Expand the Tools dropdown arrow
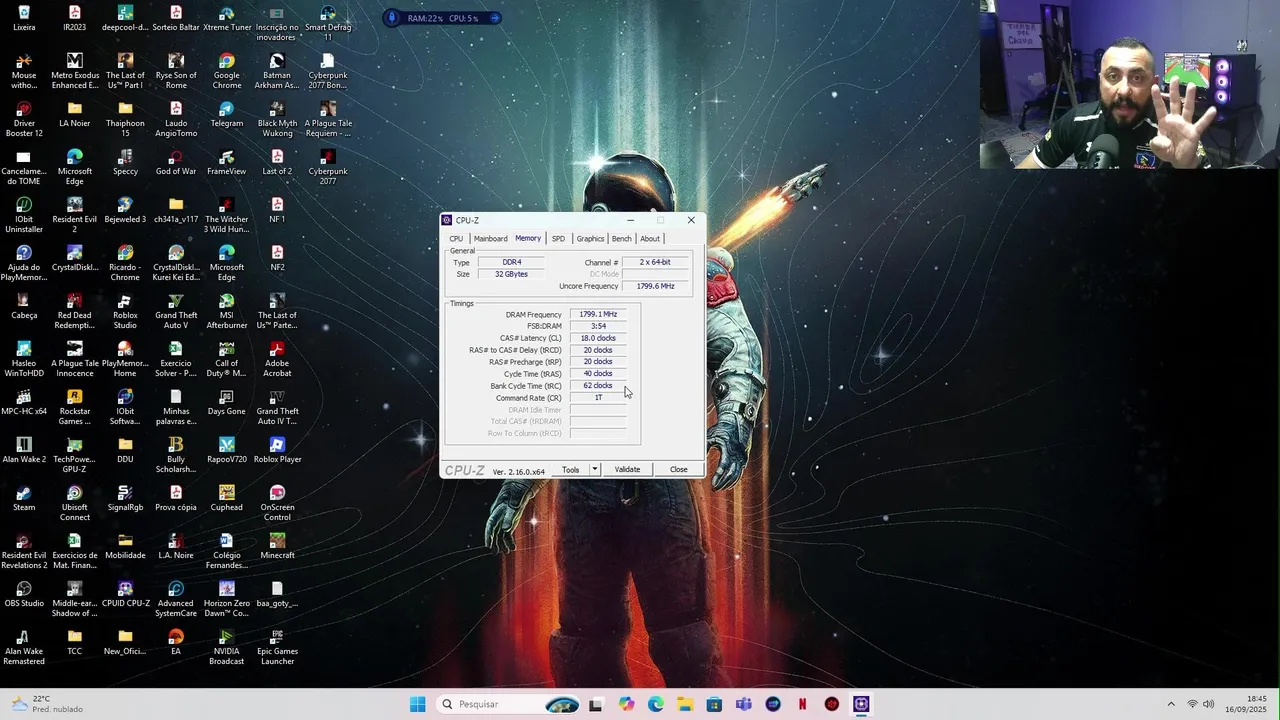The width and height of the screenshot is (1280, 720). coord(594,470)
